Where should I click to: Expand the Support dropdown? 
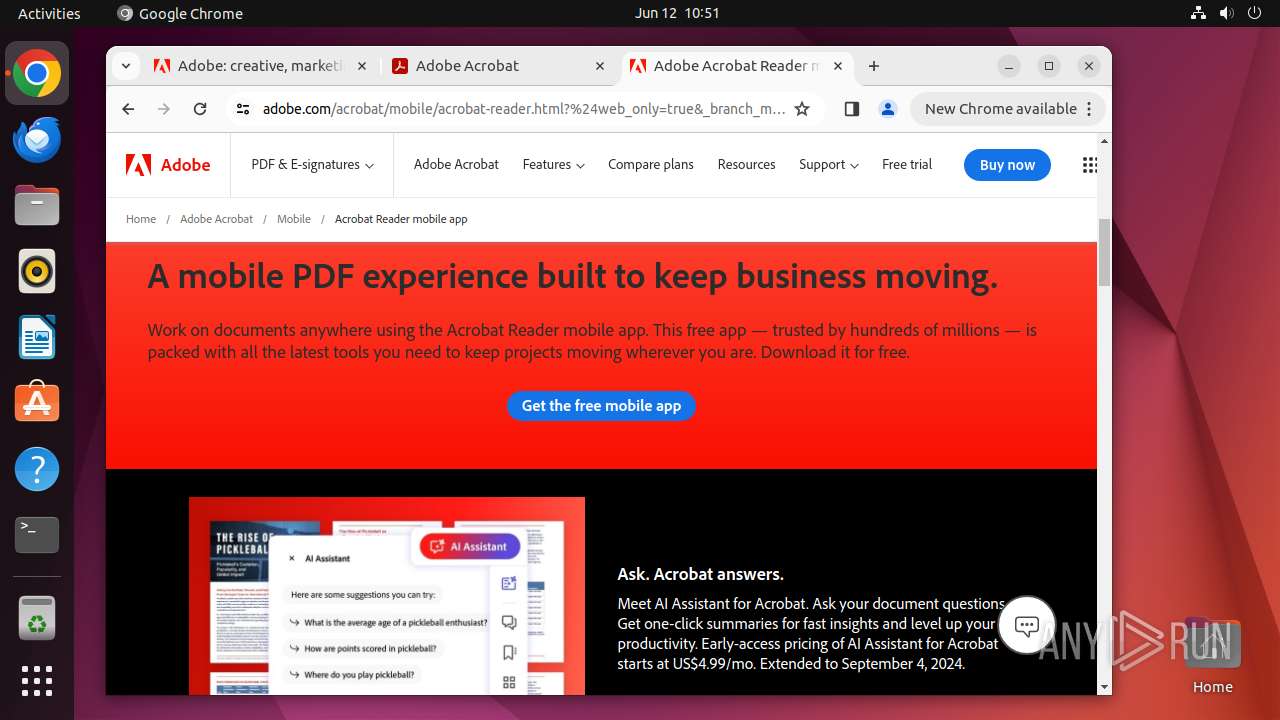pyautogui.click(x=828, y=165)
